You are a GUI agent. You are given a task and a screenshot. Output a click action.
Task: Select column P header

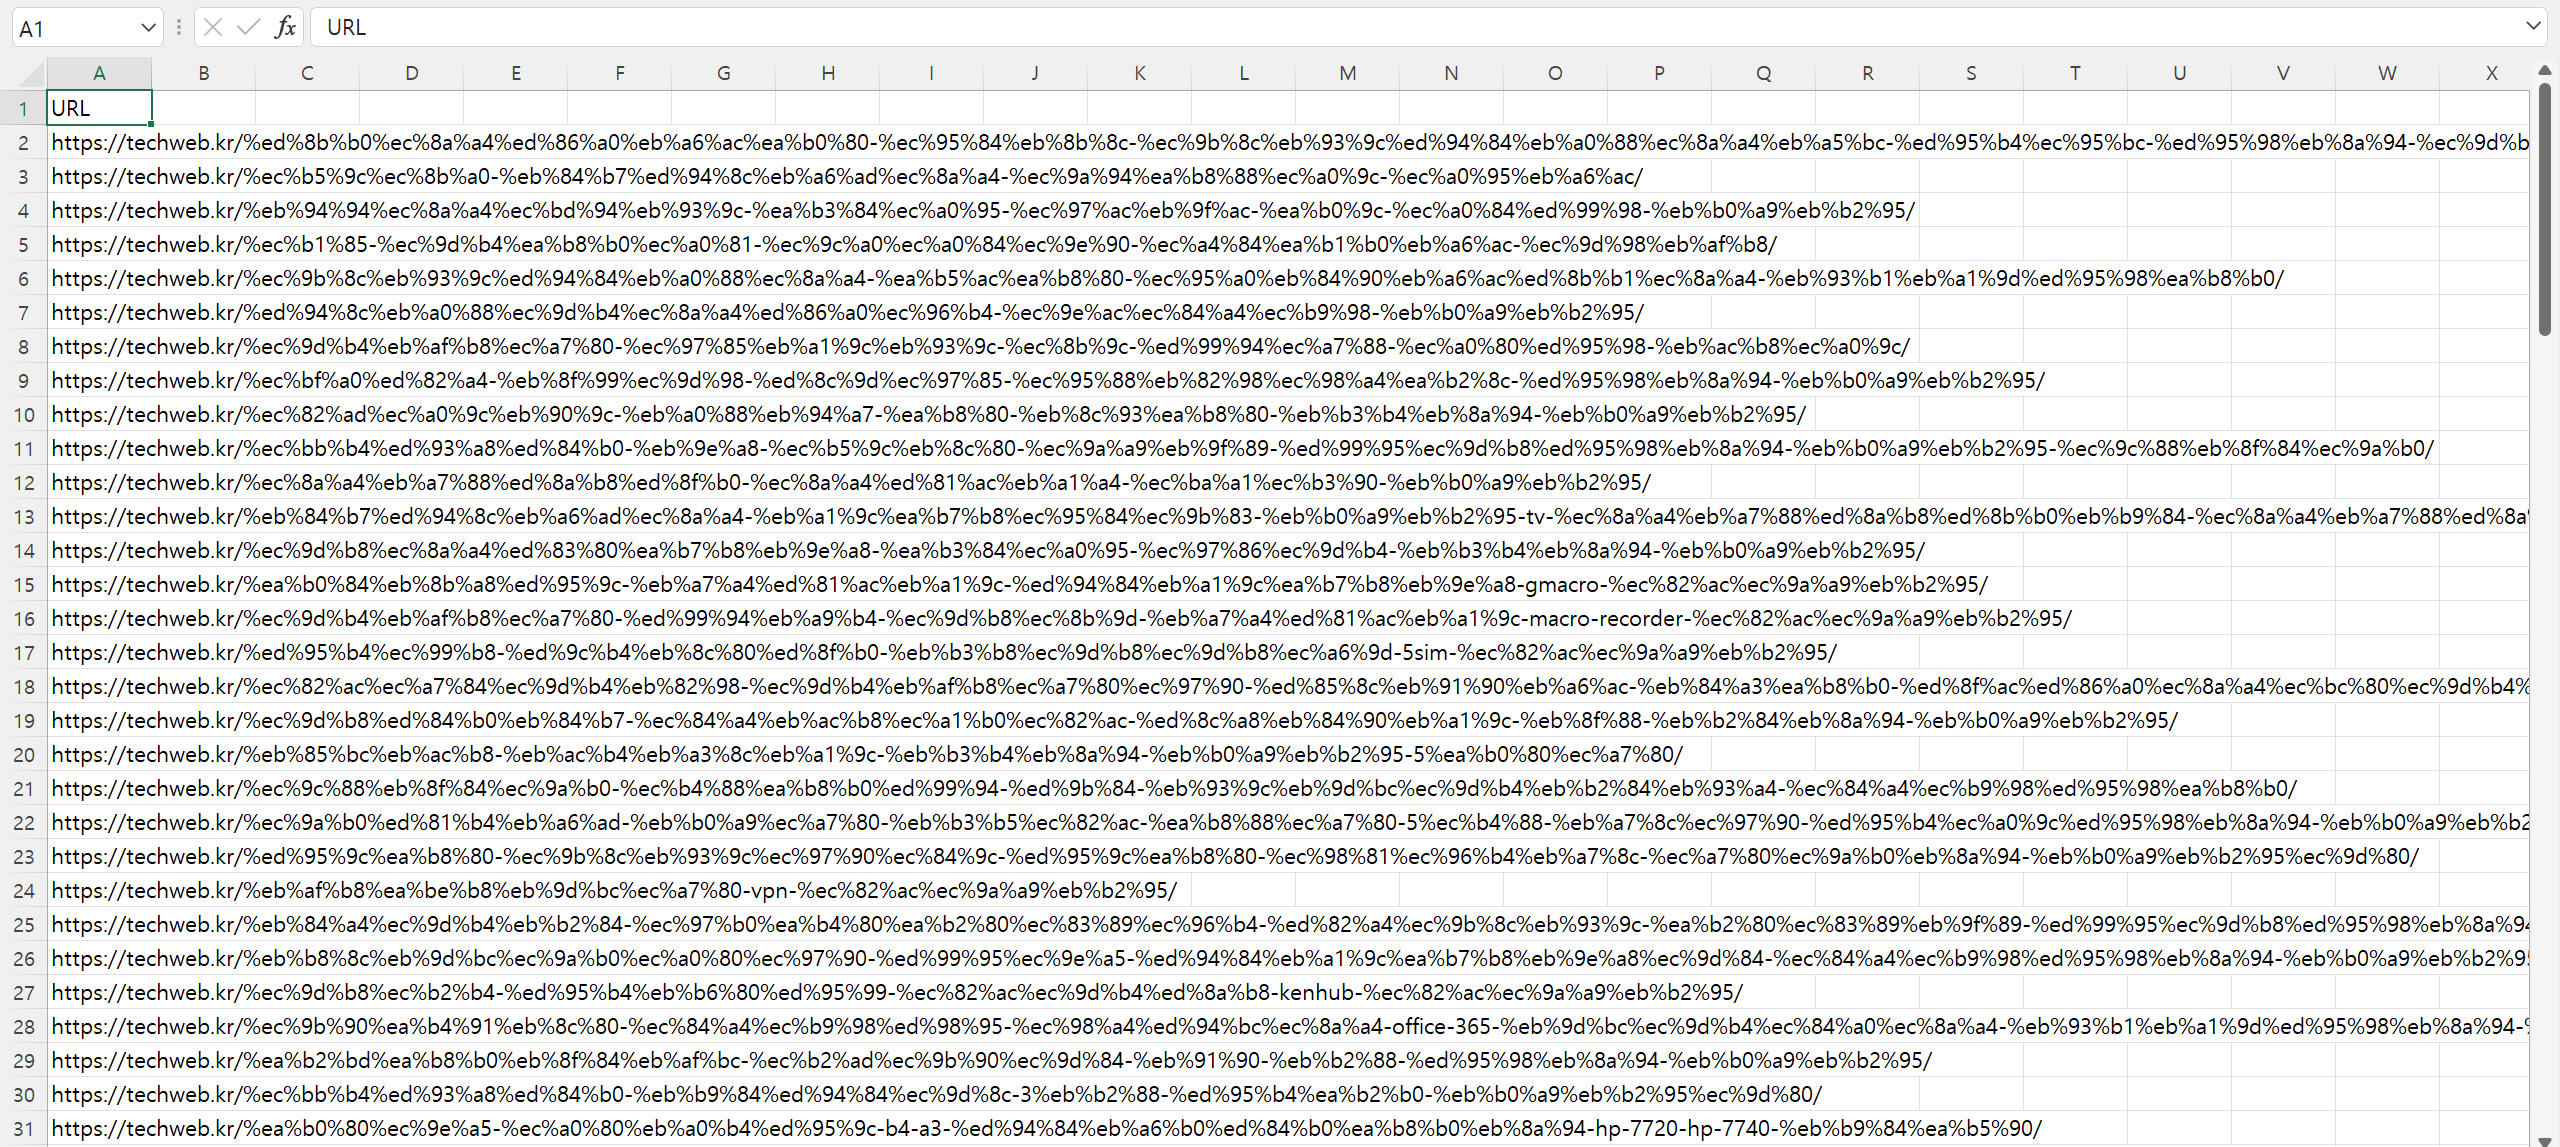click(x=1660, y=73)
